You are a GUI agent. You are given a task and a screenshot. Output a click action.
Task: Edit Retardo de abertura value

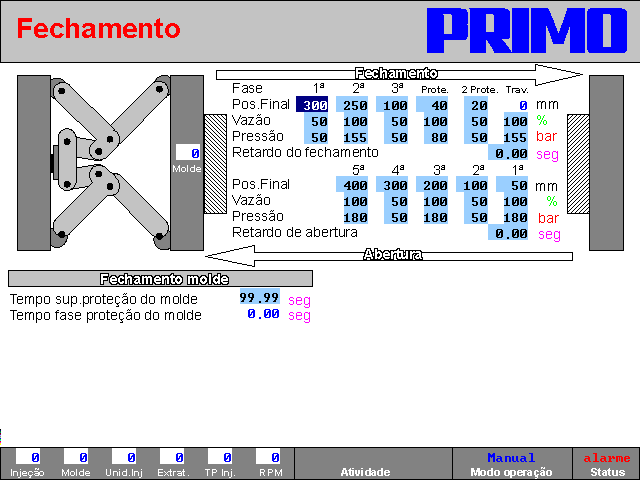point(508,232)
